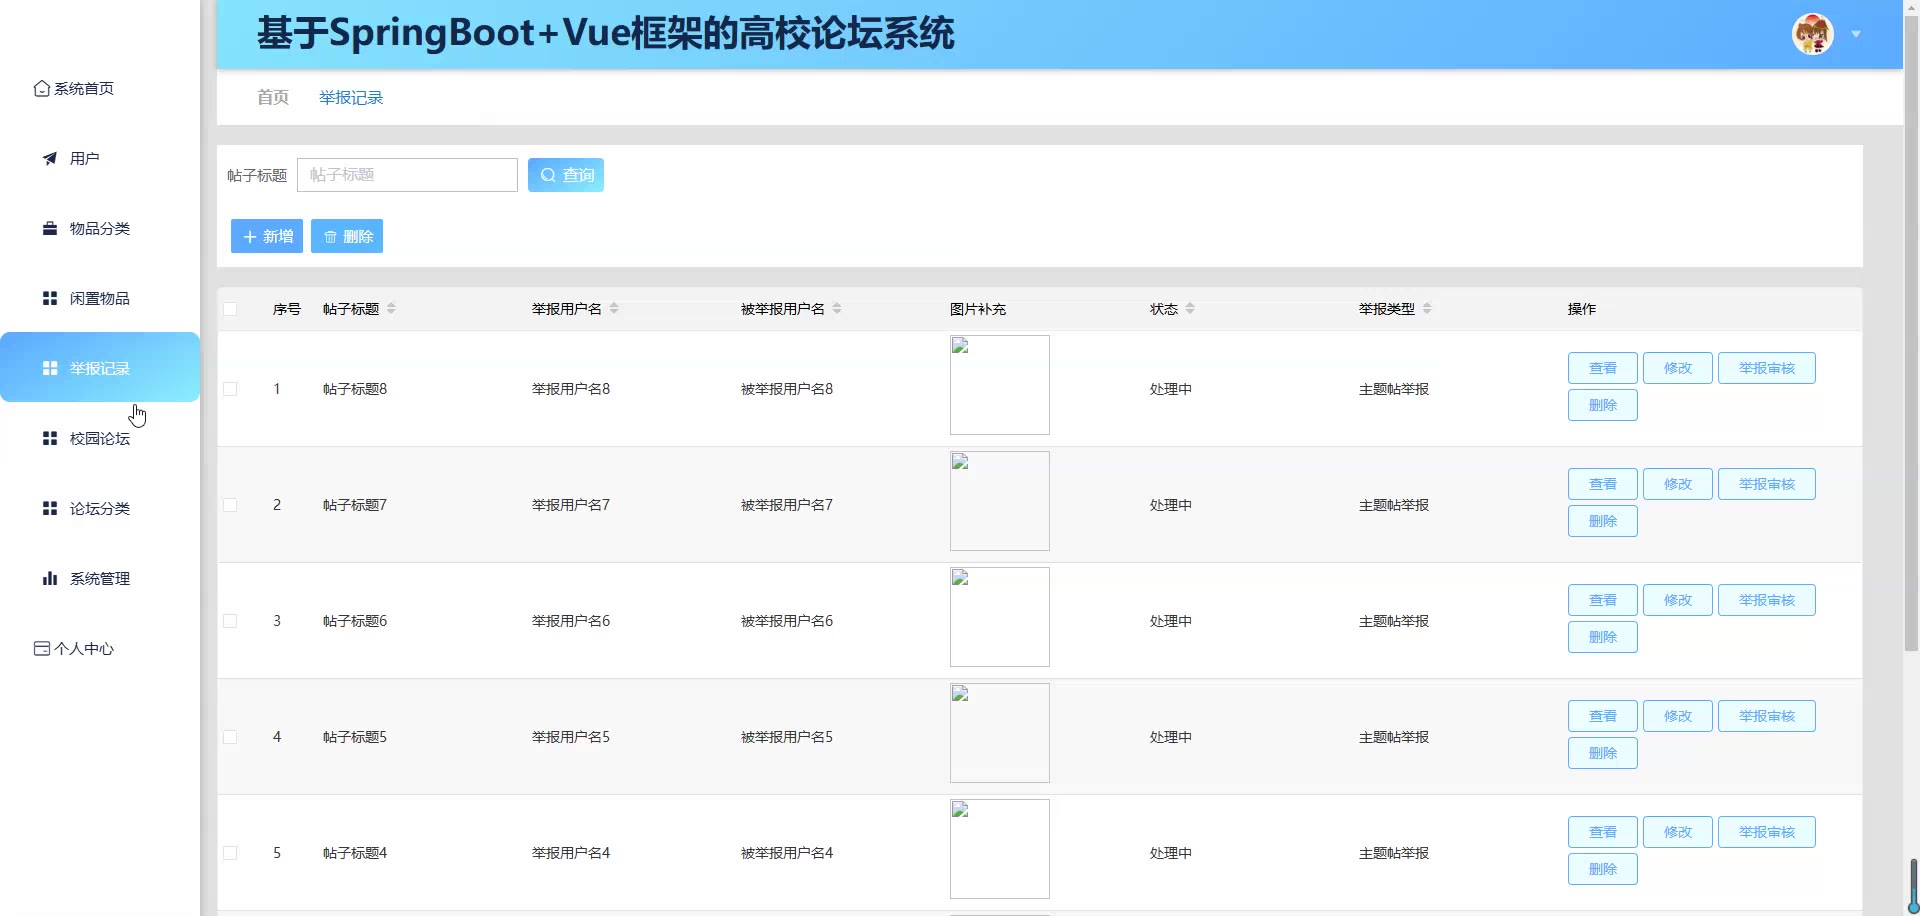Screen dimensions: 1920x916
Task: Click the magnifier icon in 查询 button
Action: 548,175
